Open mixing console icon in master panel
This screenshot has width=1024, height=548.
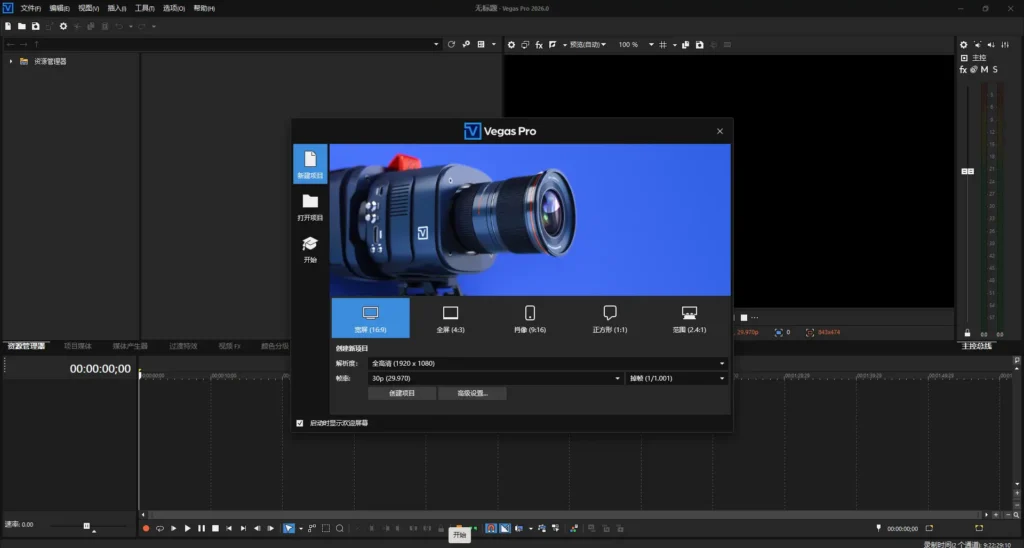(x=1005, y=45)
